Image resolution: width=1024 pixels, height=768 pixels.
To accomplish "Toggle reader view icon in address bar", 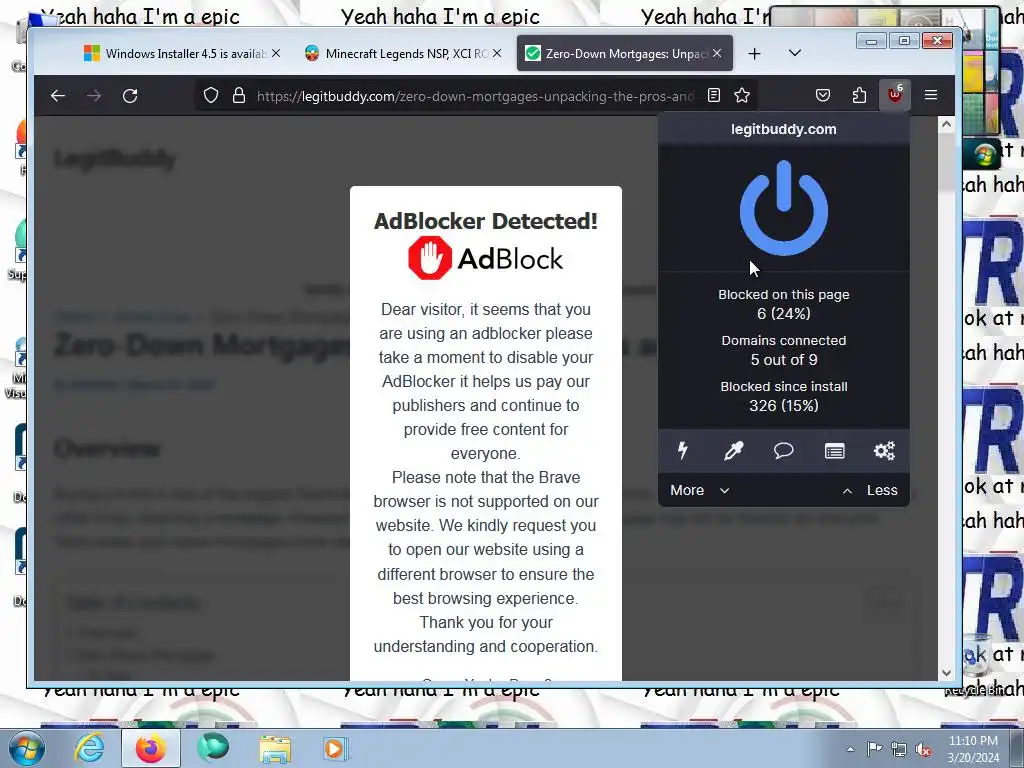I will (714, 95).
